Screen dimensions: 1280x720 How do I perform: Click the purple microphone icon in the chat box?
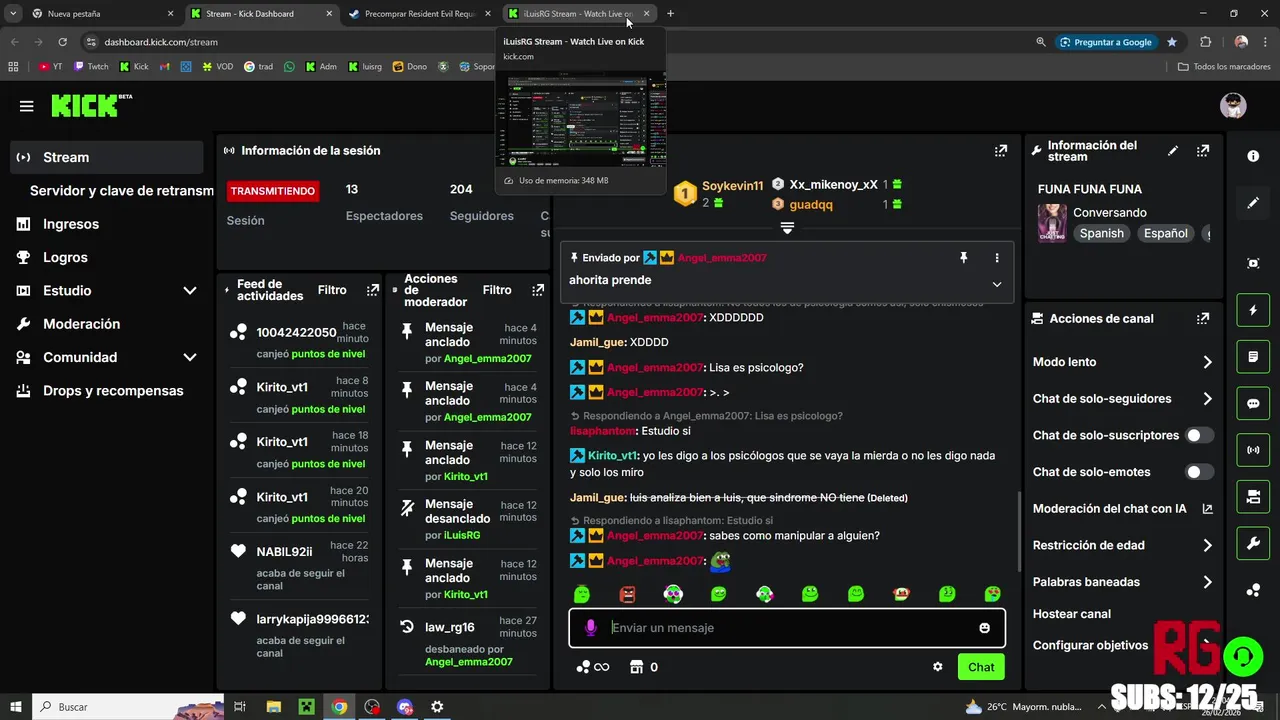click(591, 628)
